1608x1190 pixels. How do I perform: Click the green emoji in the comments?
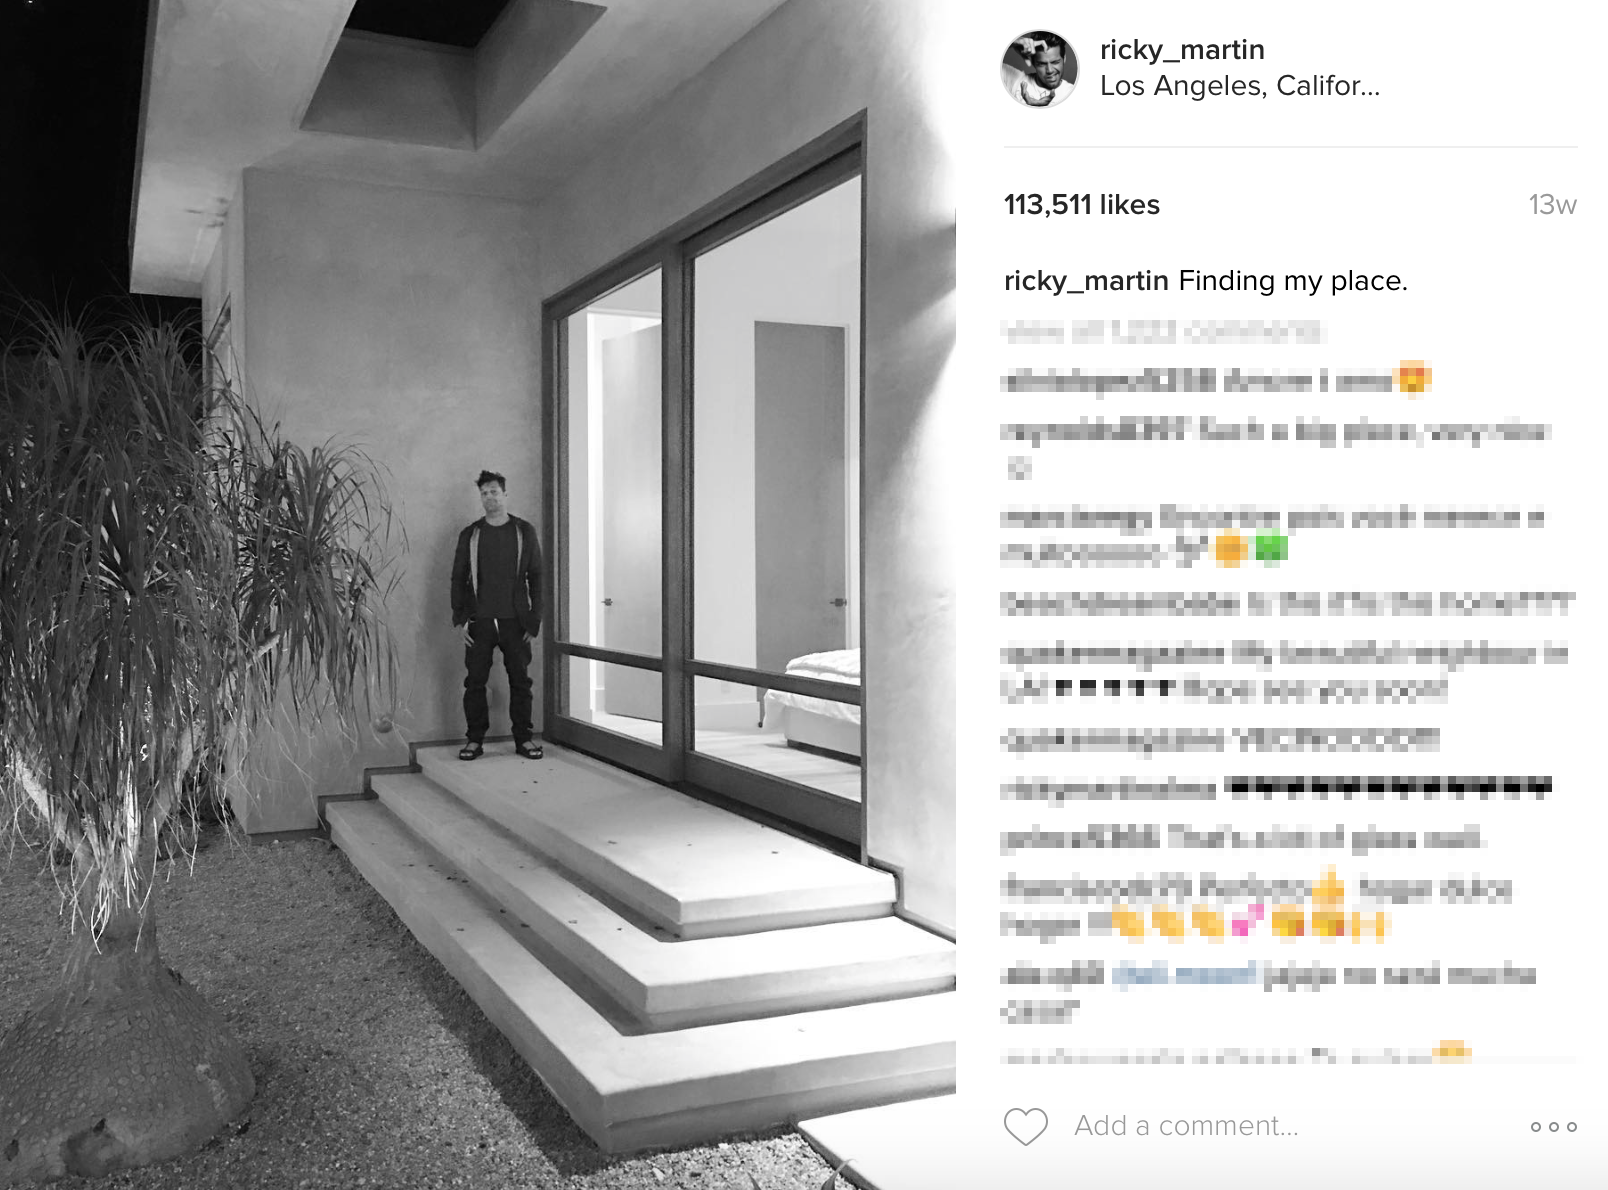pyautogui.click(x=1270, y=550)
